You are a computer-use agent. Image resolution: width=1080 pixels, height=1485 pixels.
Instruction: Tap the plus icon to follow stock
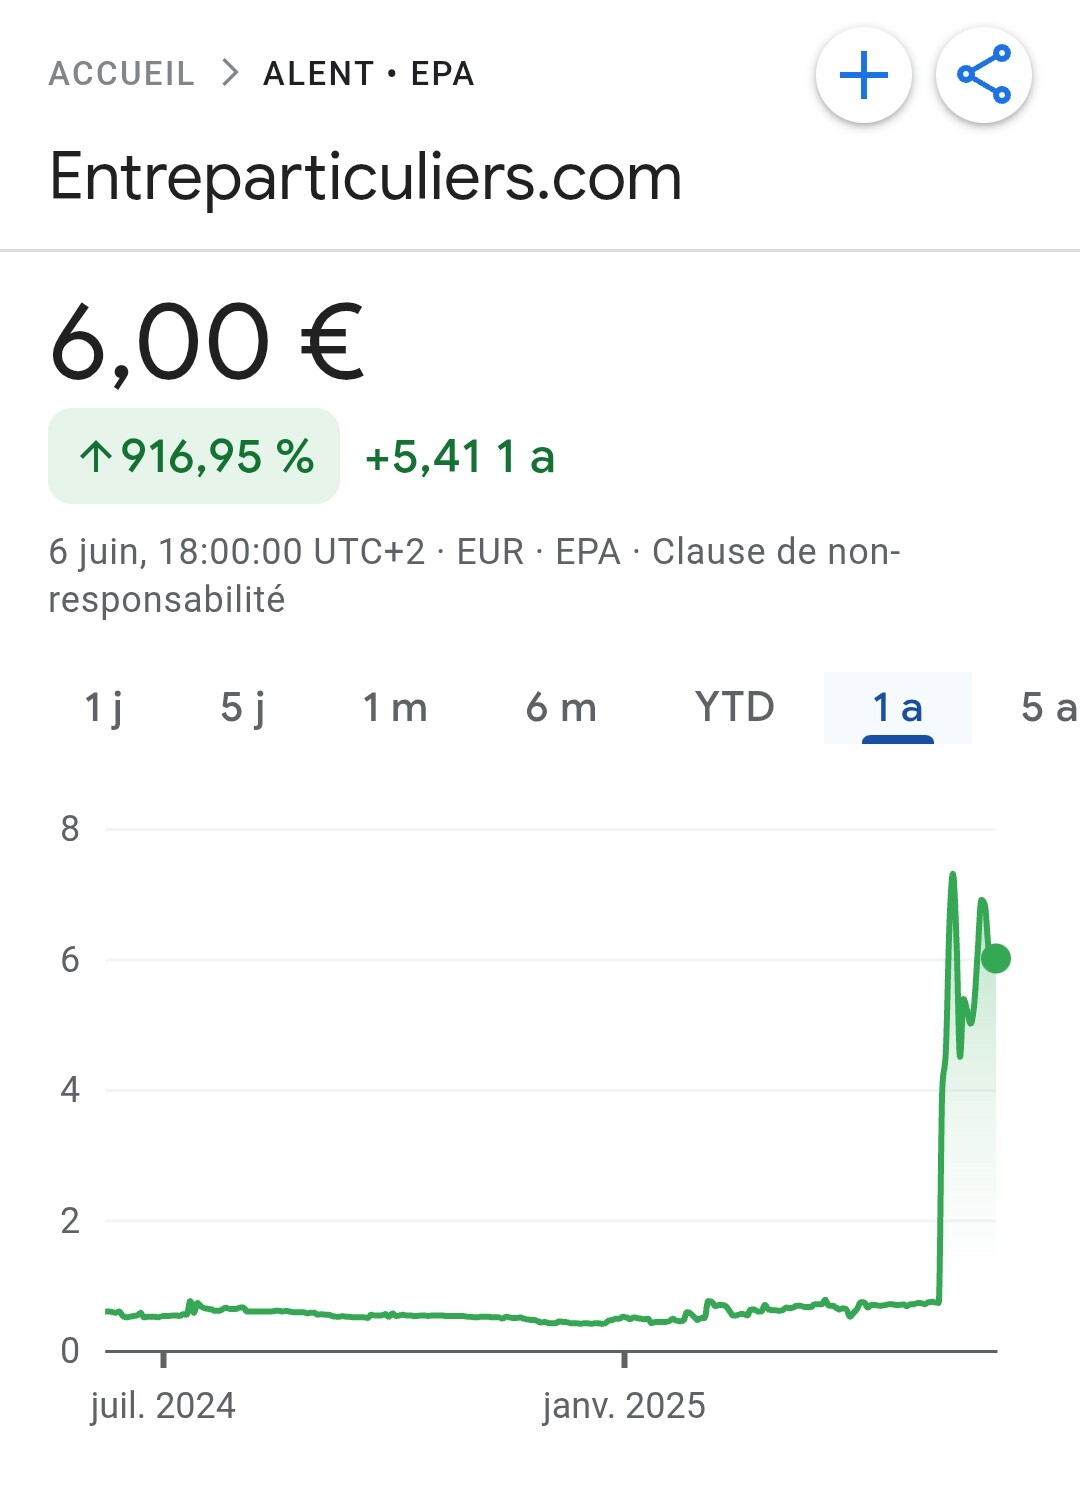pyautogui.click(x=864, y=75)
